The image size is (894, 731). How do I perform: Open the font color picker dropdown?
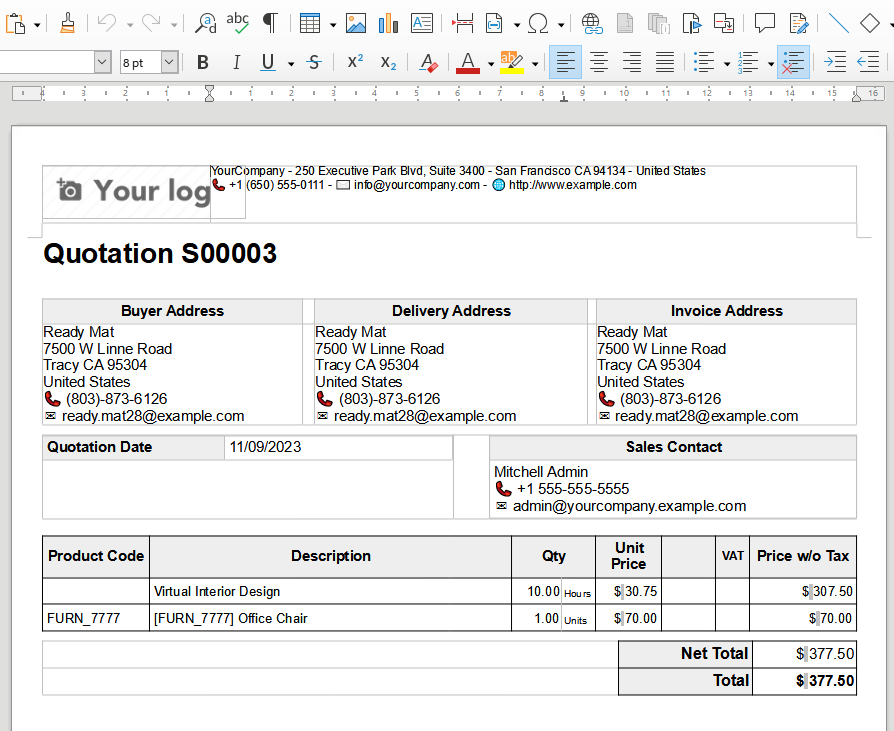pos(490,63)
